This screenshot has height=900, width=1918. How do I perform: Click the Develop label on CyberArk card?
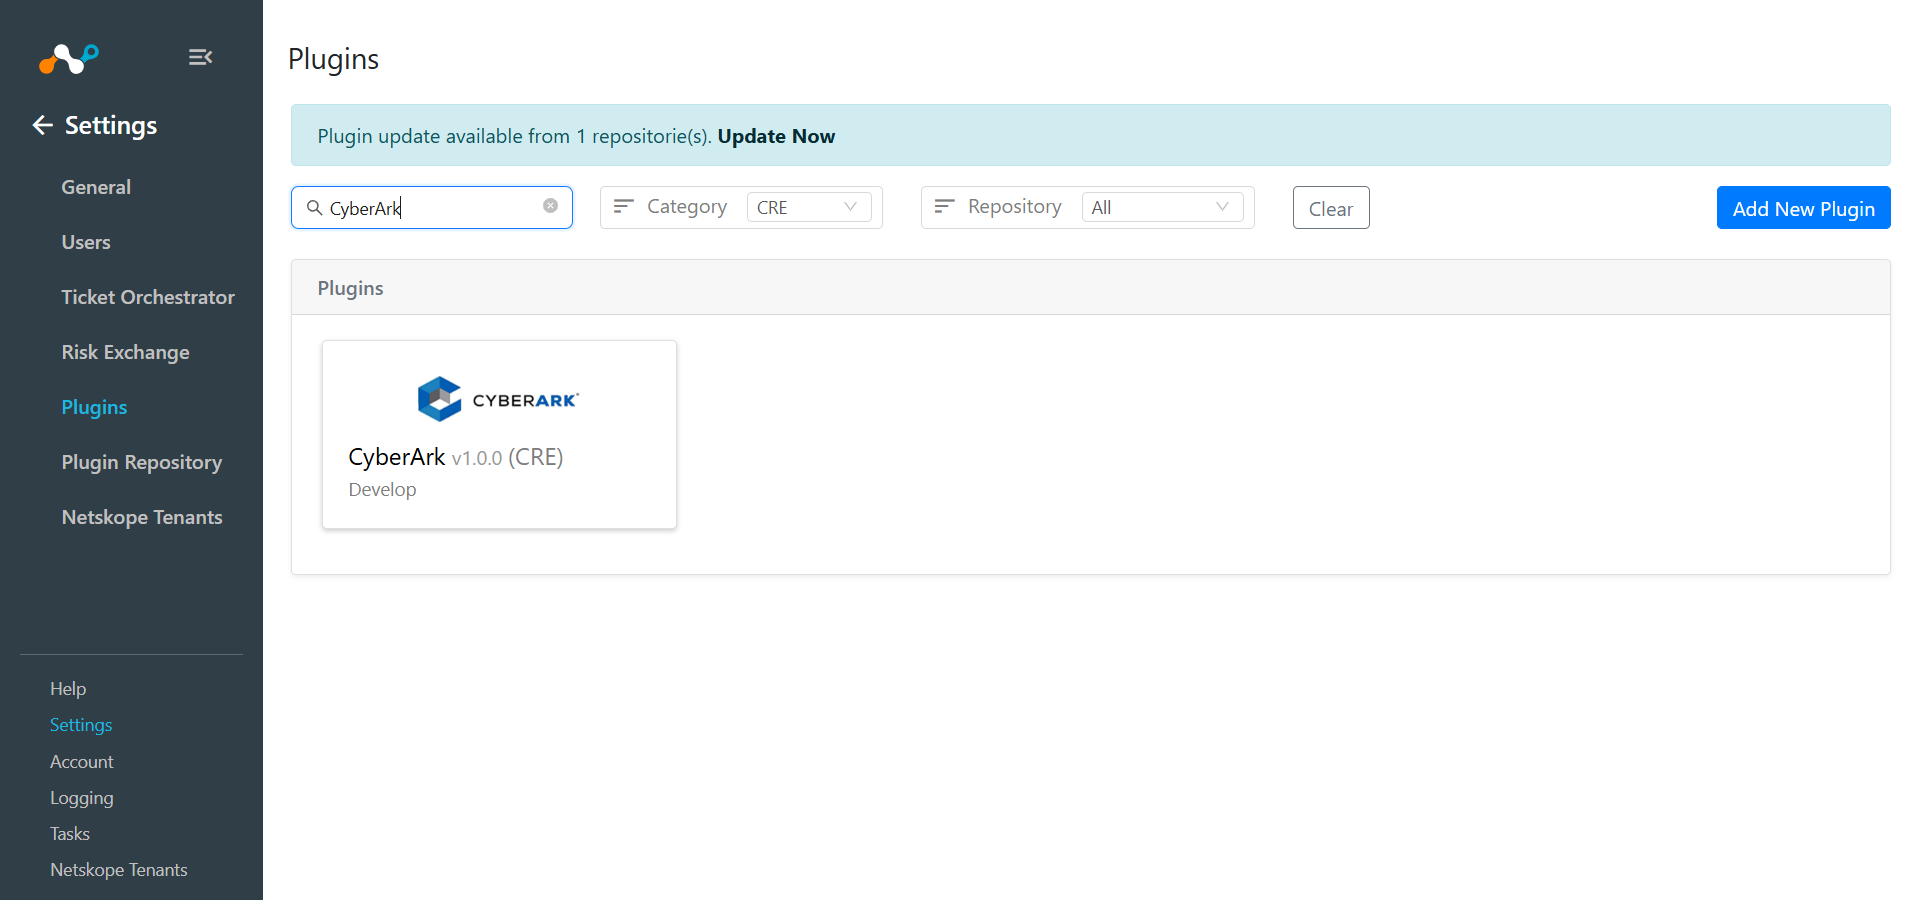pyautogui.click(x=382, y=489)
